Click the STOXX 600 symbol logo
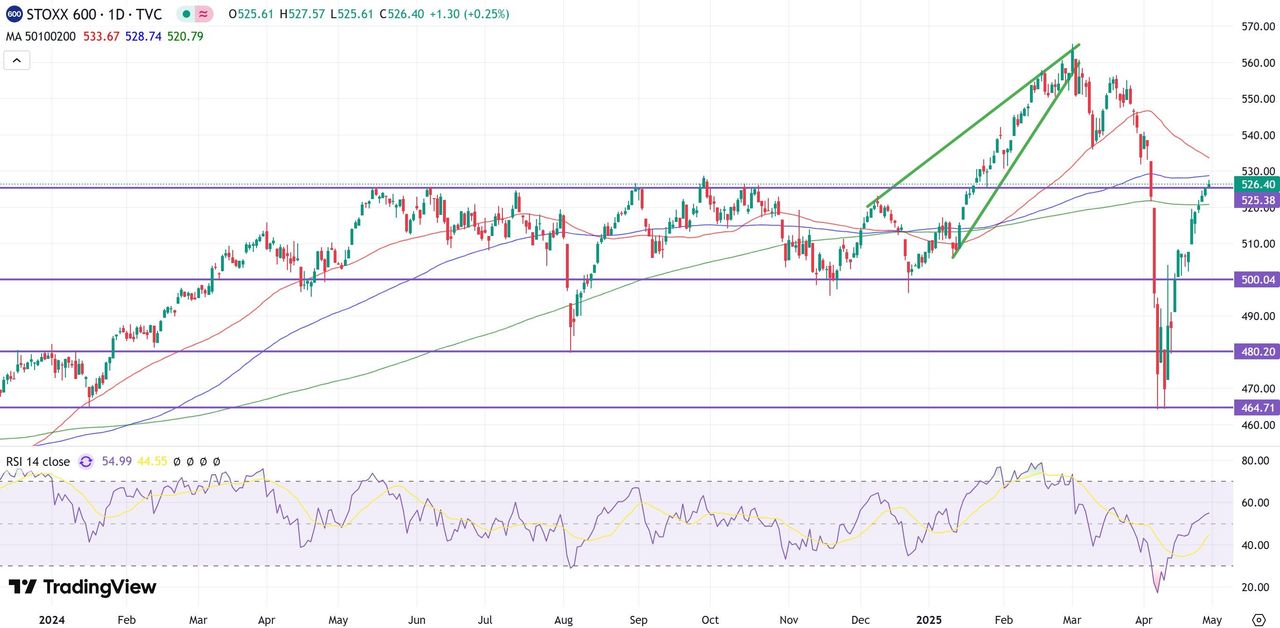Viewport: 1280px width, 628px height. pyautogui.click(x=13, y=15)
